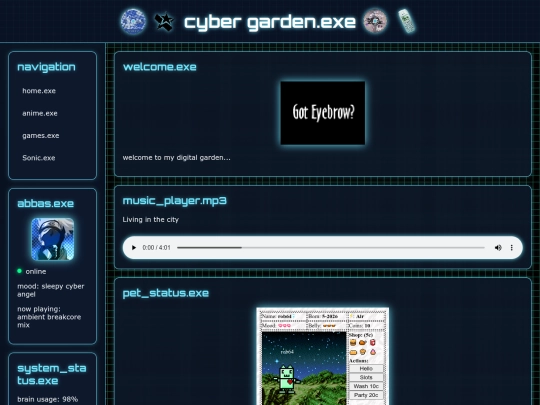Click the music_player.mp3 heading
This screenshot has height=405, width=540.
[175, 201]
